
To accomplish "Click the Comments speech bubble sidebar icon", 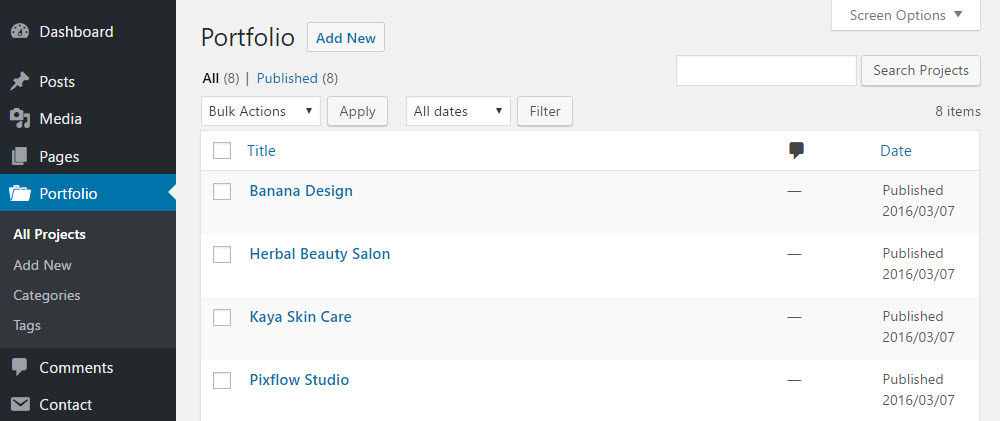I will [x=20, y=368].
